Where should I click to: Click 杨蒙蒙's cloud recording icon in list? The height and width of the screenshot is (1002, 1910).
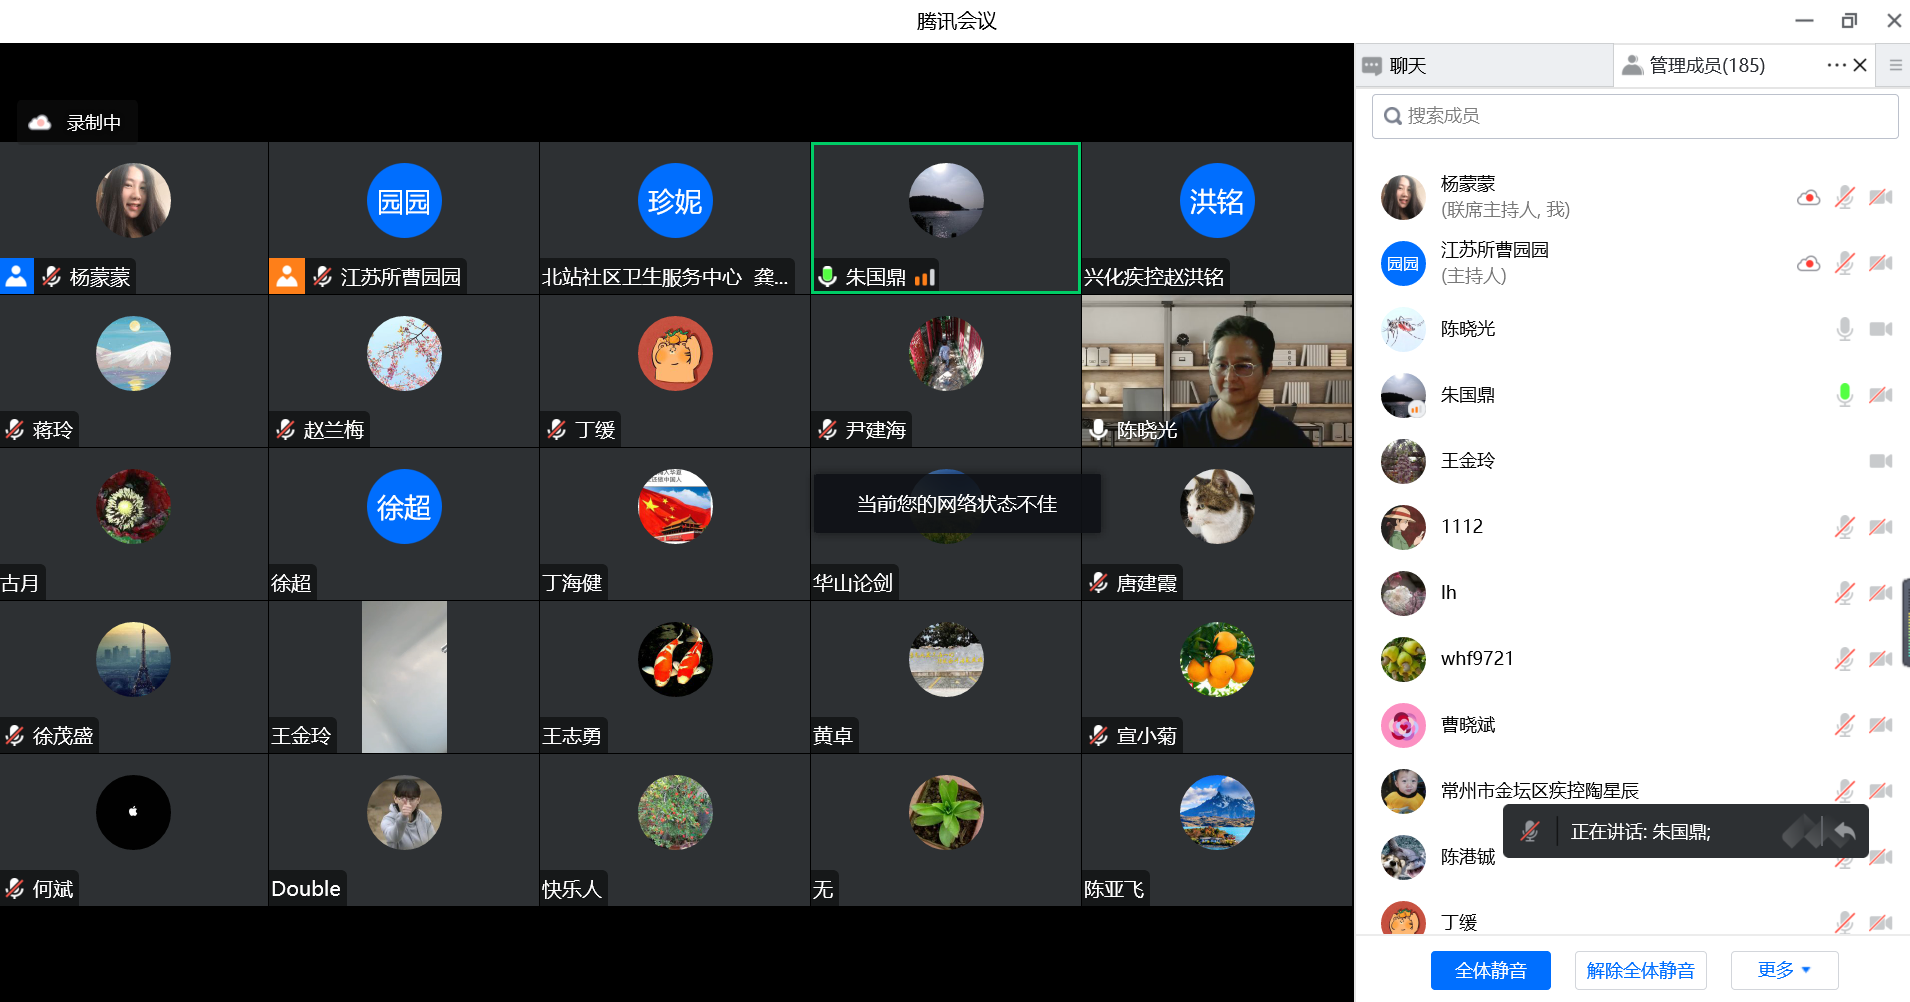point(1808,197)
